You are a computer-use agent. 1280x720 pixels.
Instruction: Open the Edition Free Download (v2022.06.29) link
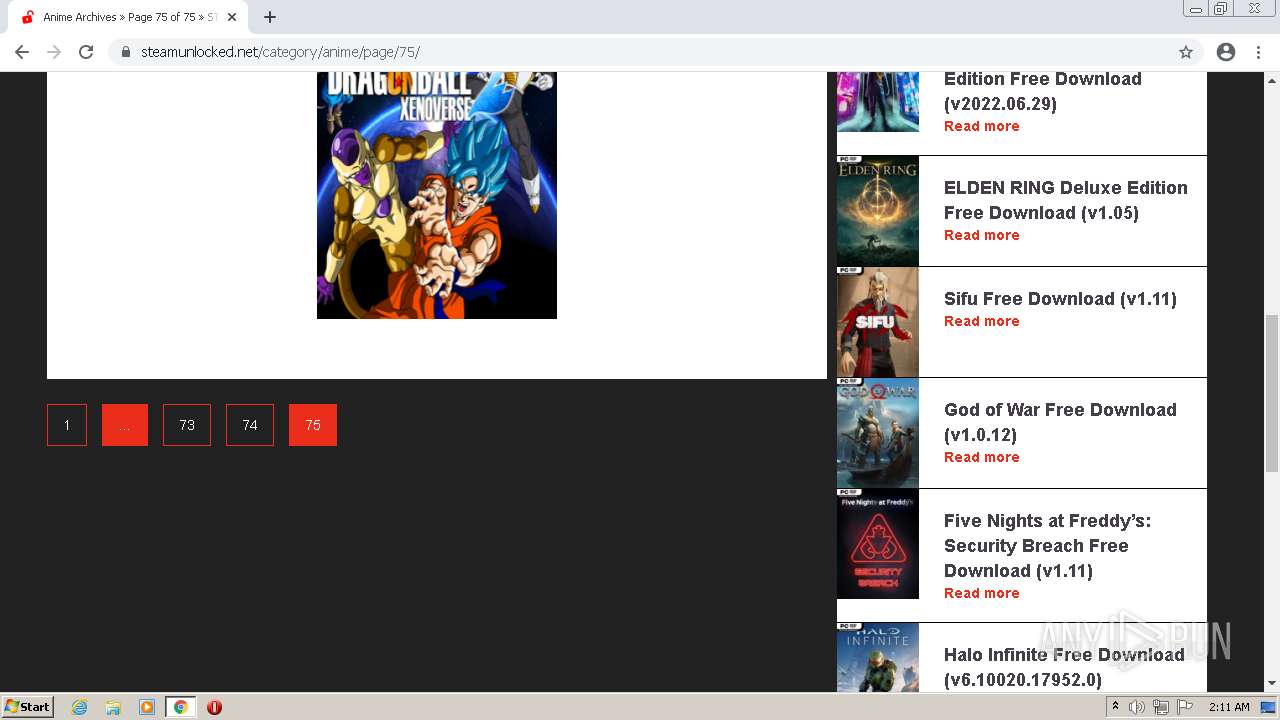(x=1043, y=91)
